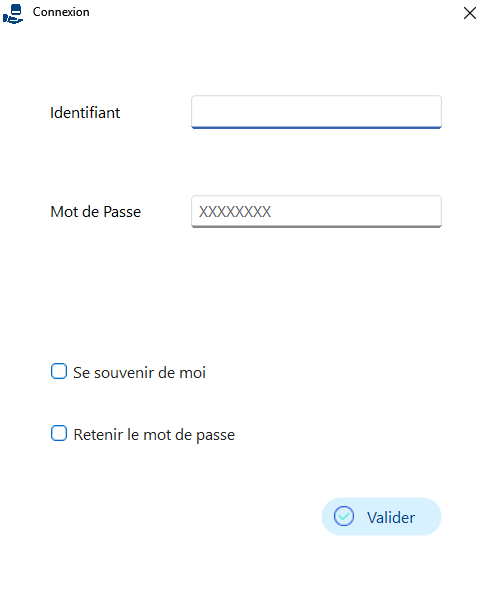Viewport: 487px width, 609px height.
Task: Click the Connexion window title text
Action: (61, 12)
